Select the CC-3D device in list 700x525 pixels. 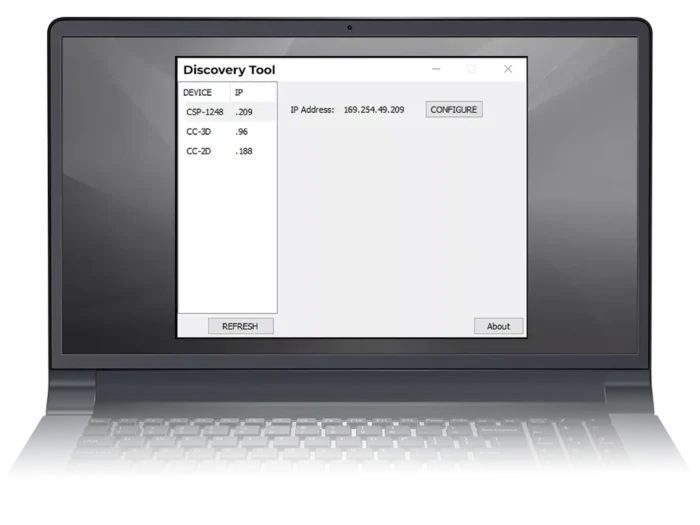point(199,132)
